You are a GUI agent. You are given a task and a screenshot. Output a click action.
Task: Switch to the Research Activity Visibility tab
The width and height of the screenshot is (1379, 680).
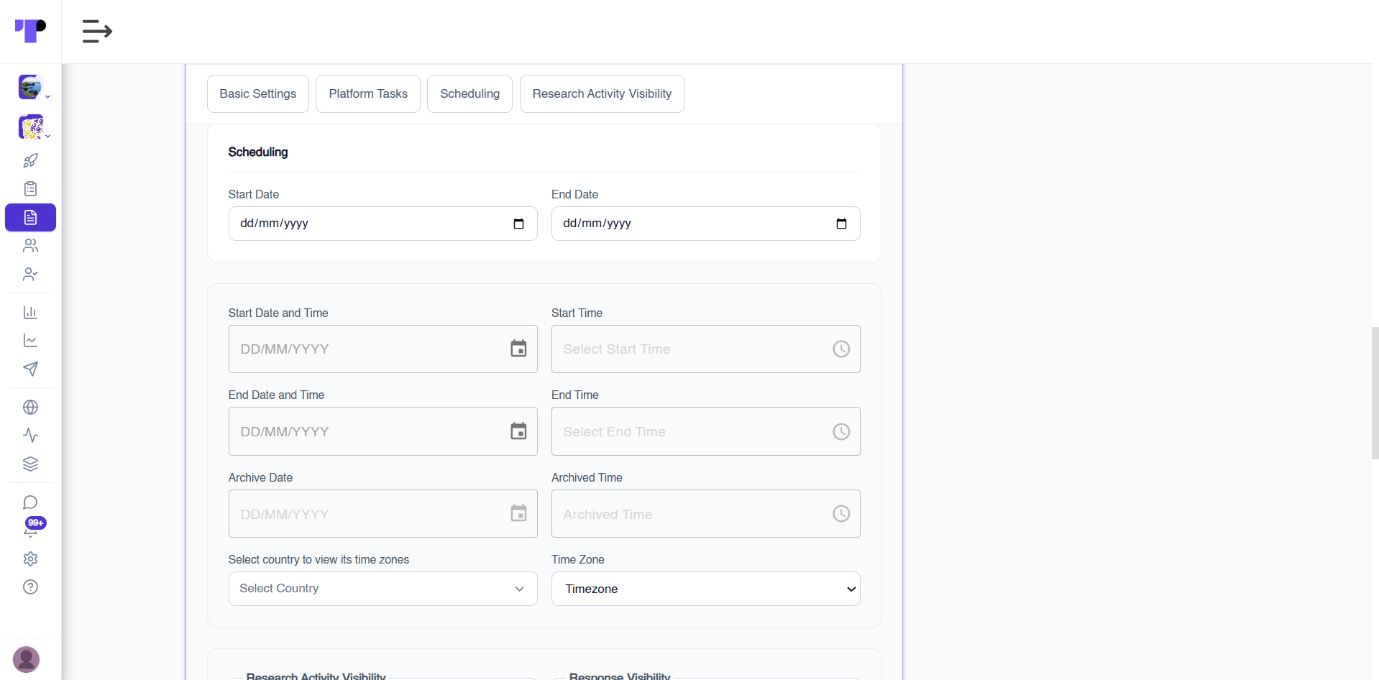(x=602, y=94)
